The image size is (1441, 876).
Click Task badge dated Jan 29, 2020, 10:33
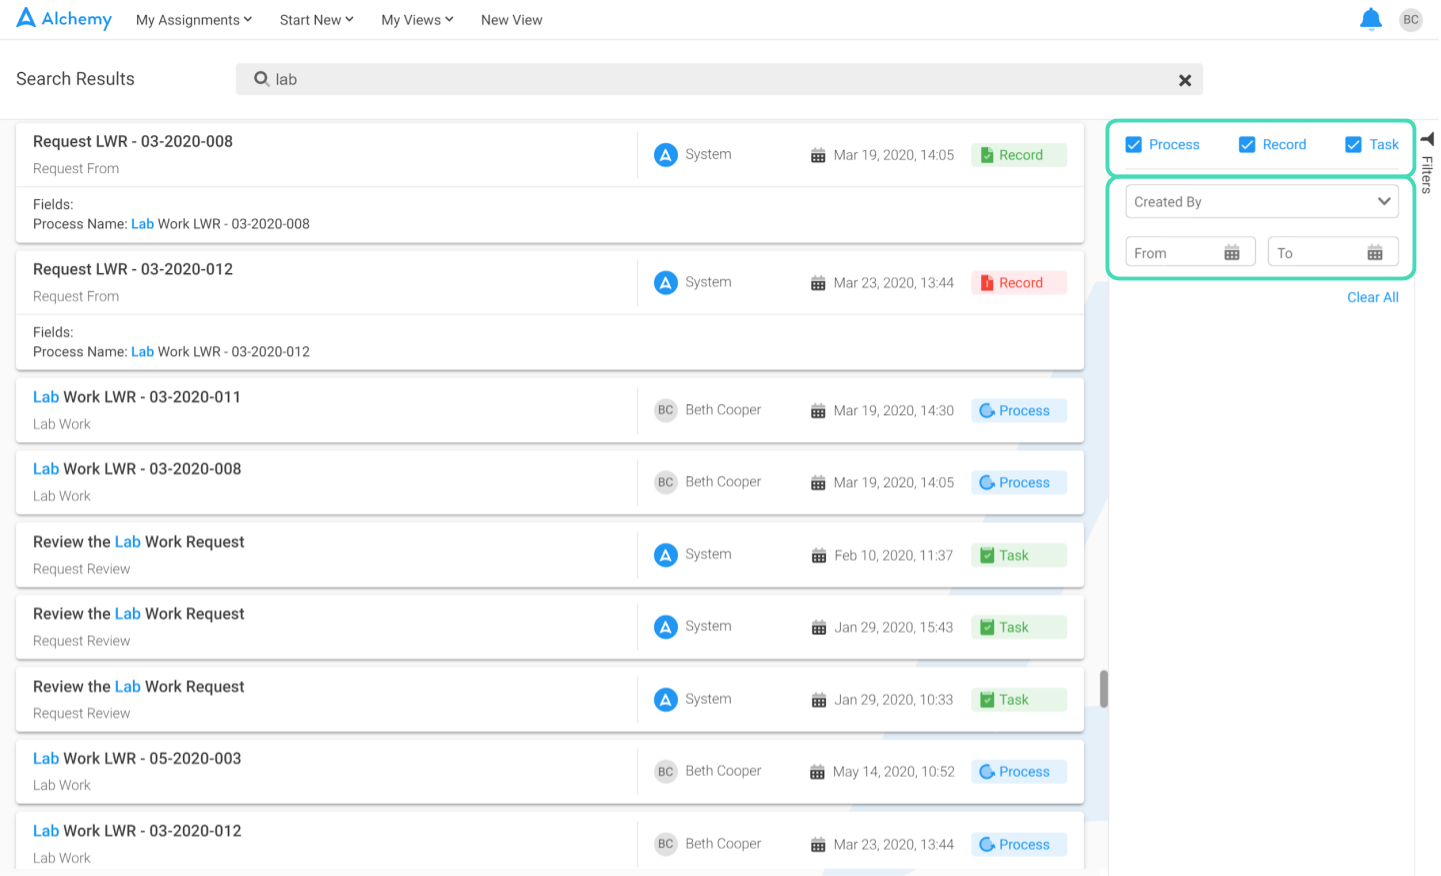click(x=1019, y=700)
